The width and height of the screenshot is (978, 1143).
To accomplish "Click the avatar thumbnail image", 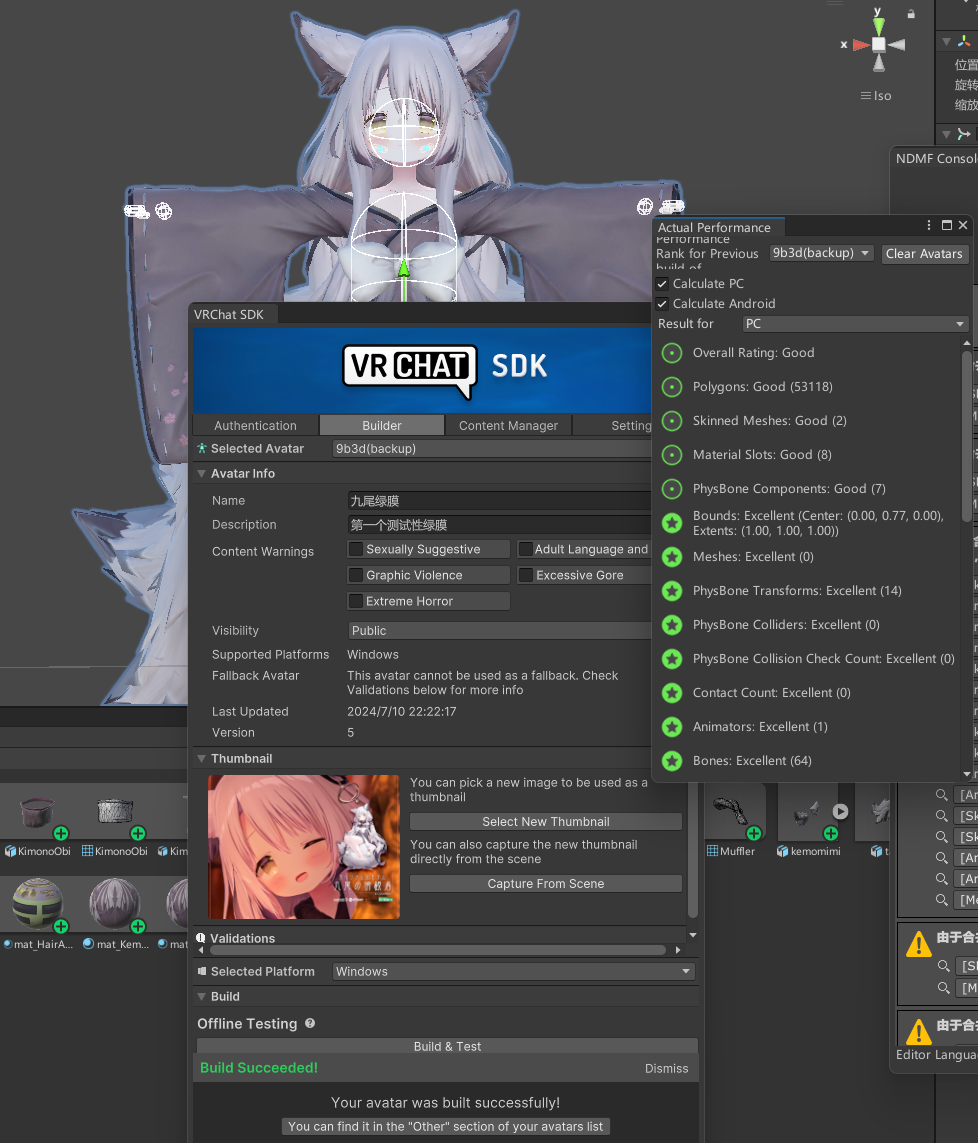I will point(304,847).
